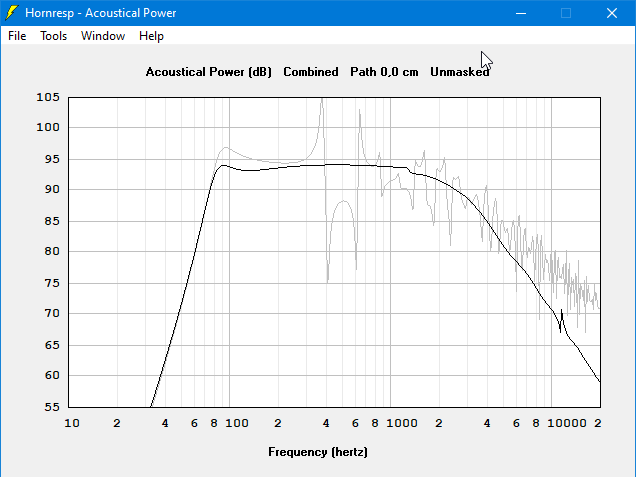Click the 60 value on the vertical axis
This screenshot has width=636, height=477.
tap(52, 375)
